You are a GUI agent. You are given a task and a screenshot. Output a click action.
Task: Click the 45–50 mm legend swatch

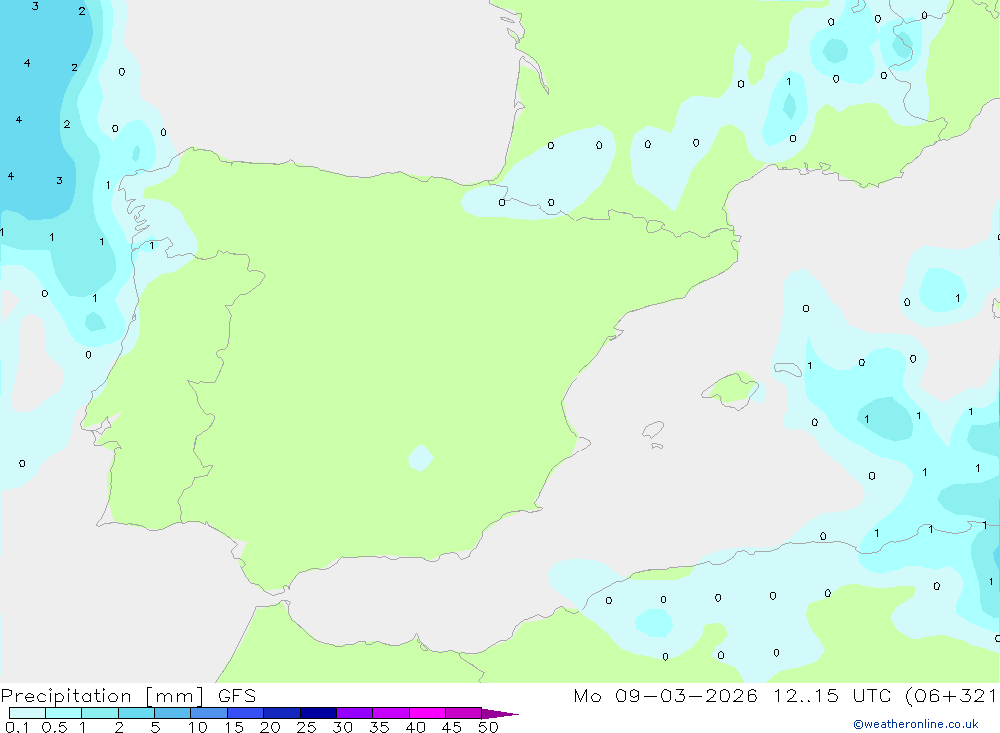463,713
